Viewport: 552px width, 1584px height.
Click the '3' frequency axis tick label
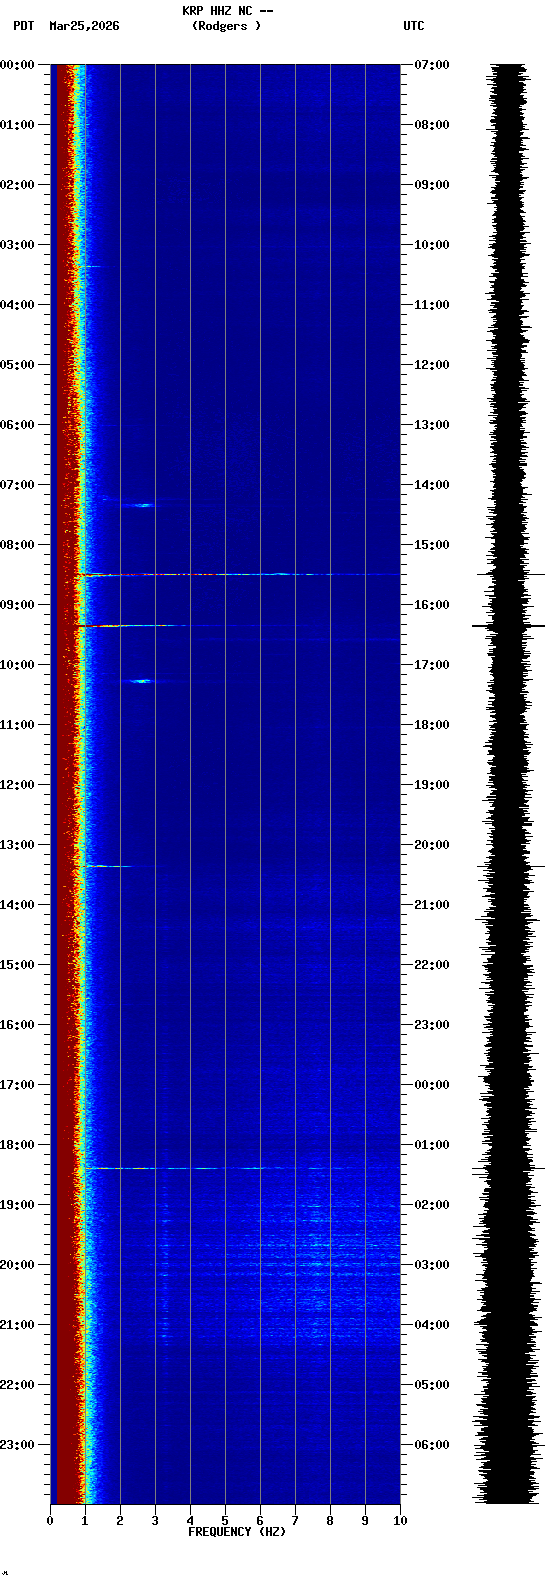[x=155, y=1521]
